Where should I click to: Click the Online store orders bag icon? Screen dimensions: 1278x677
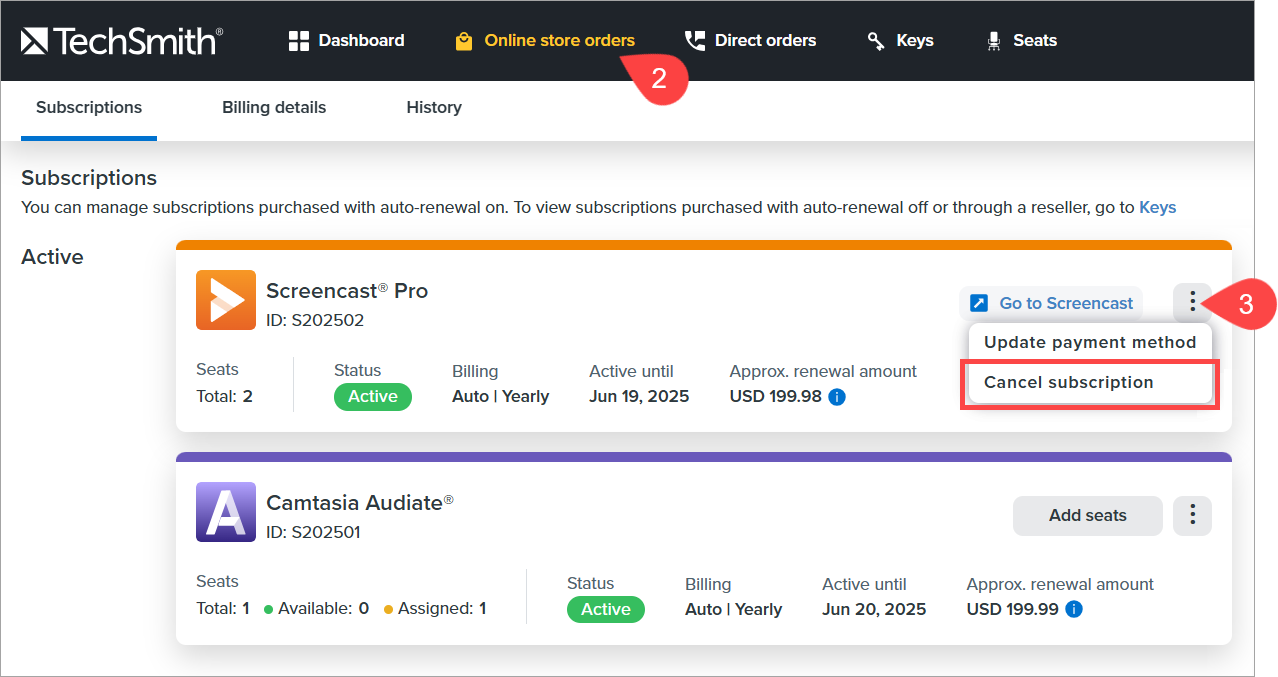[x=463, y=41]
